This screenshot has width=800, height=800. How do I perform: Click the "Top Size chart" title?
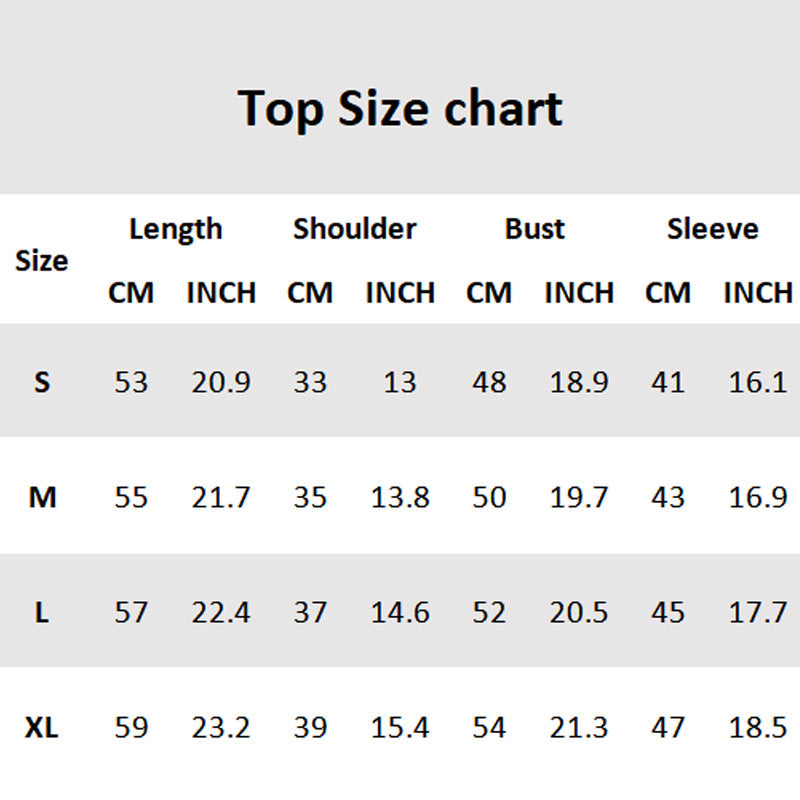coord(400,108)
